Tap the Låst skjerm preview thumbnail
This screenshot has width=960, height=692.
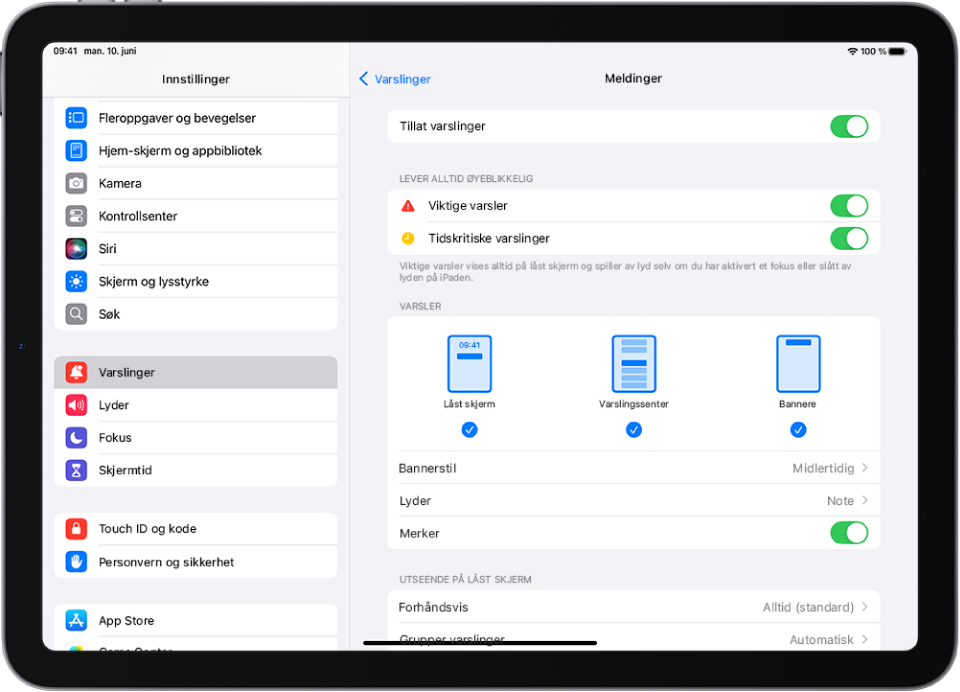point(470,364)
